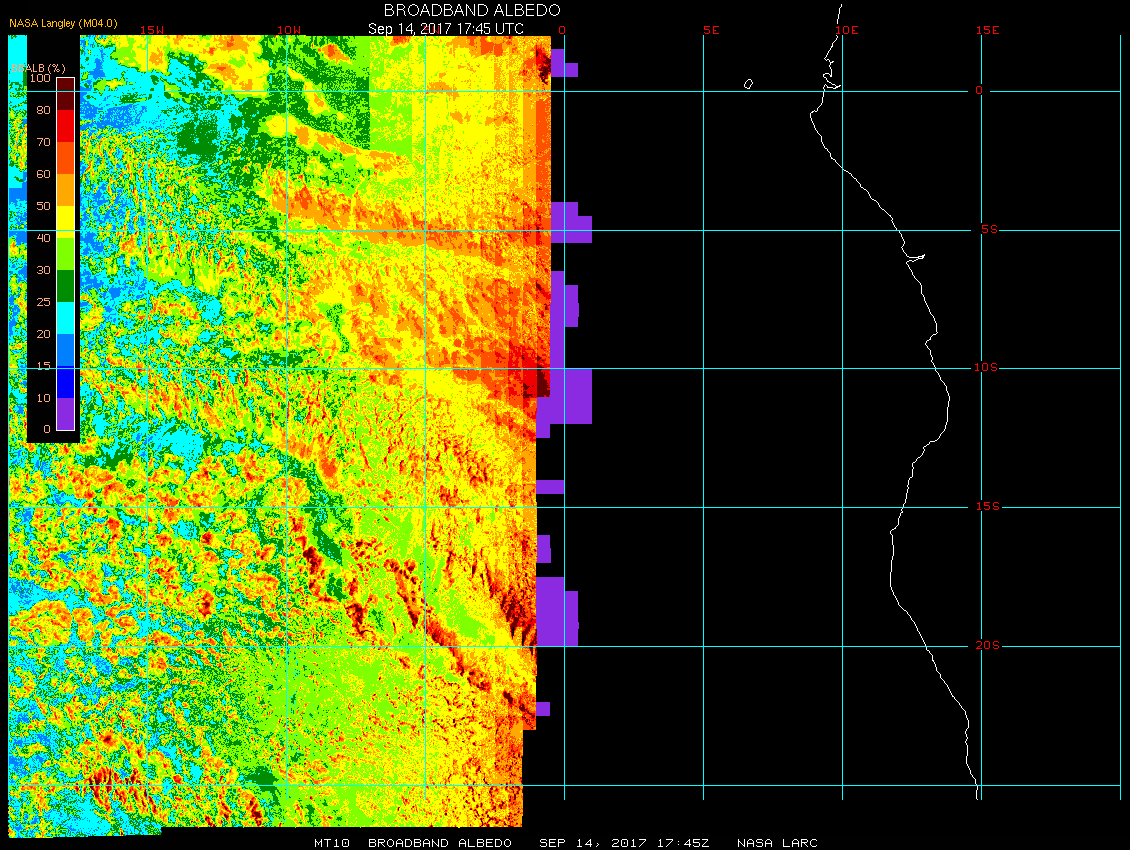The width and height of the screenshot is (1130, 850).
Task: Pick the purple swatch in the legend bar
Action: pyautogui.click(x=66, y=414)
